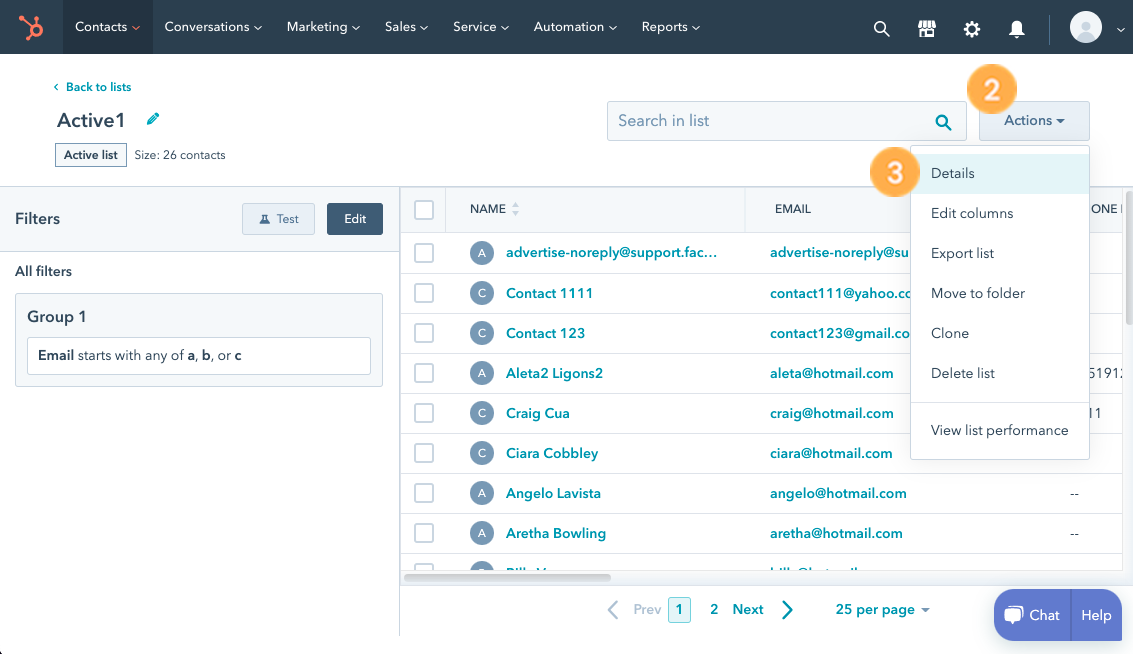This screenshot has height=654, width=1133.
Task: Click the EMAIL column header
Action: pos(793,209)
